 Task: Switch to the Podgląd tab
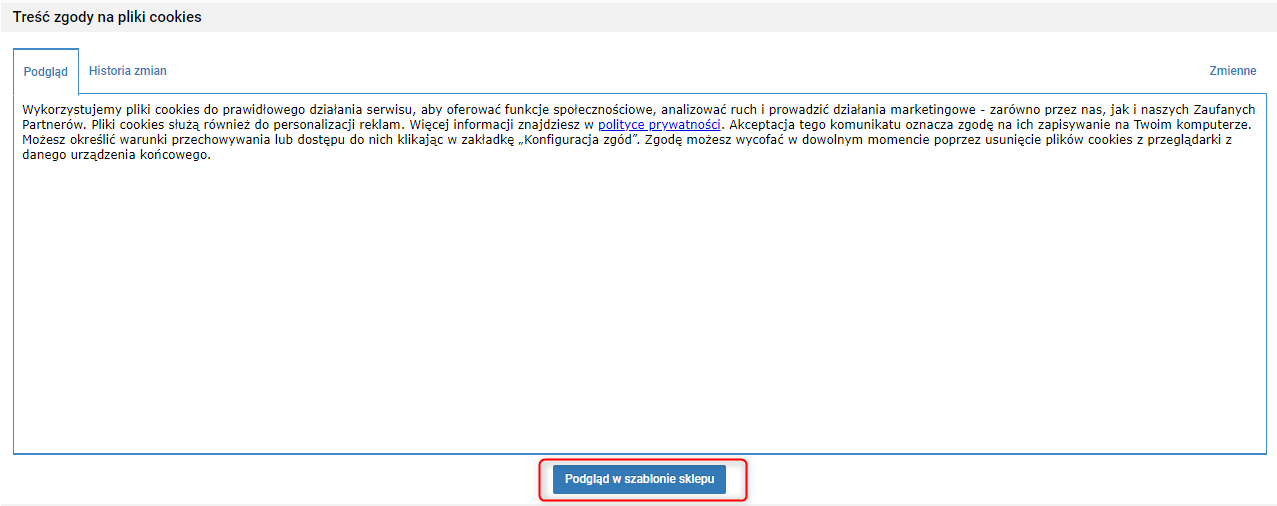pyautogui.click(x=46, y=72)
